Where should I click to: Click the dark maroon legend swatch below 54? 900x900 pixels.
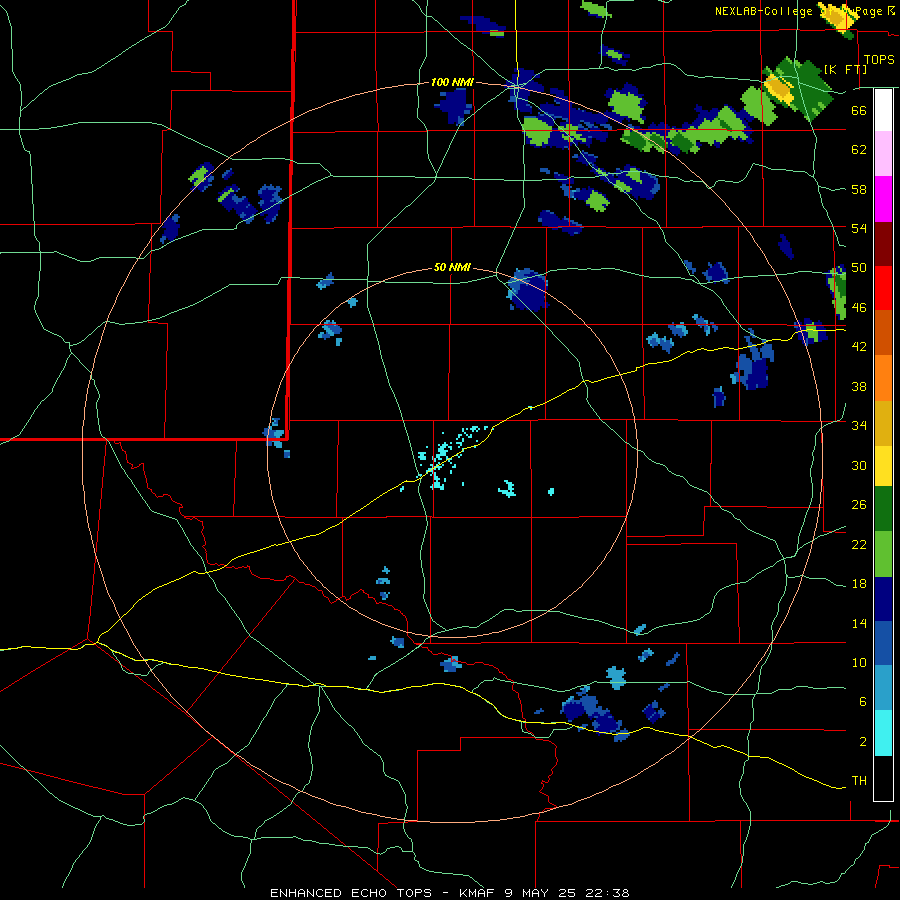coord(883,243)
